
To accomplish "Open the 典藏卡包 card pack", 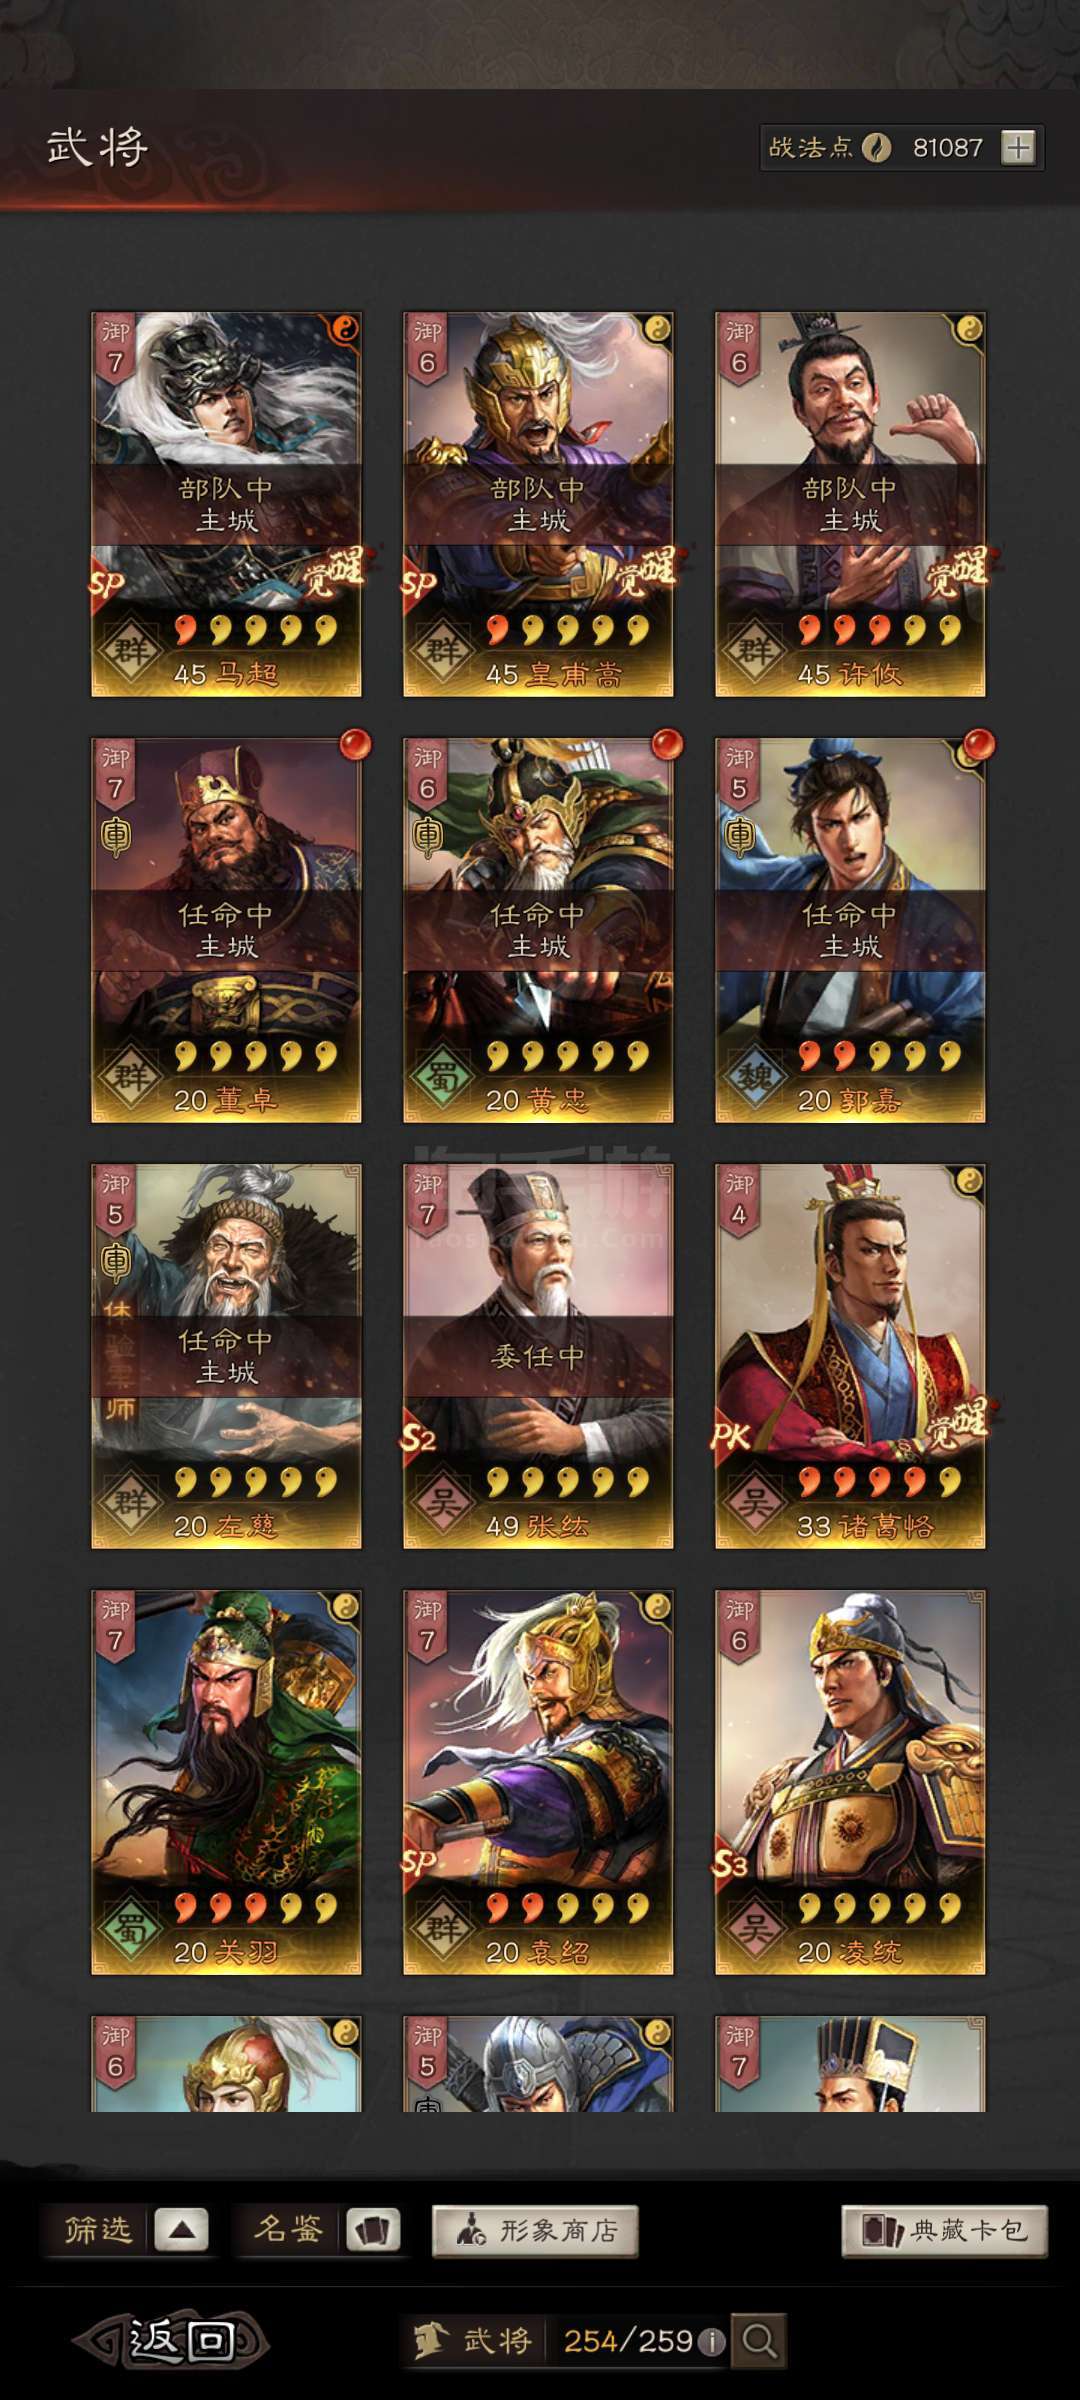I will click(x=945, y=2231).
